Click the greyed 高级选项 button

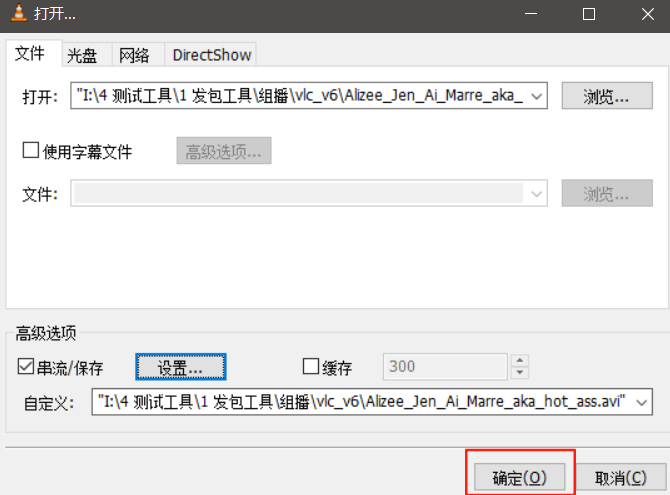point(224,150)
